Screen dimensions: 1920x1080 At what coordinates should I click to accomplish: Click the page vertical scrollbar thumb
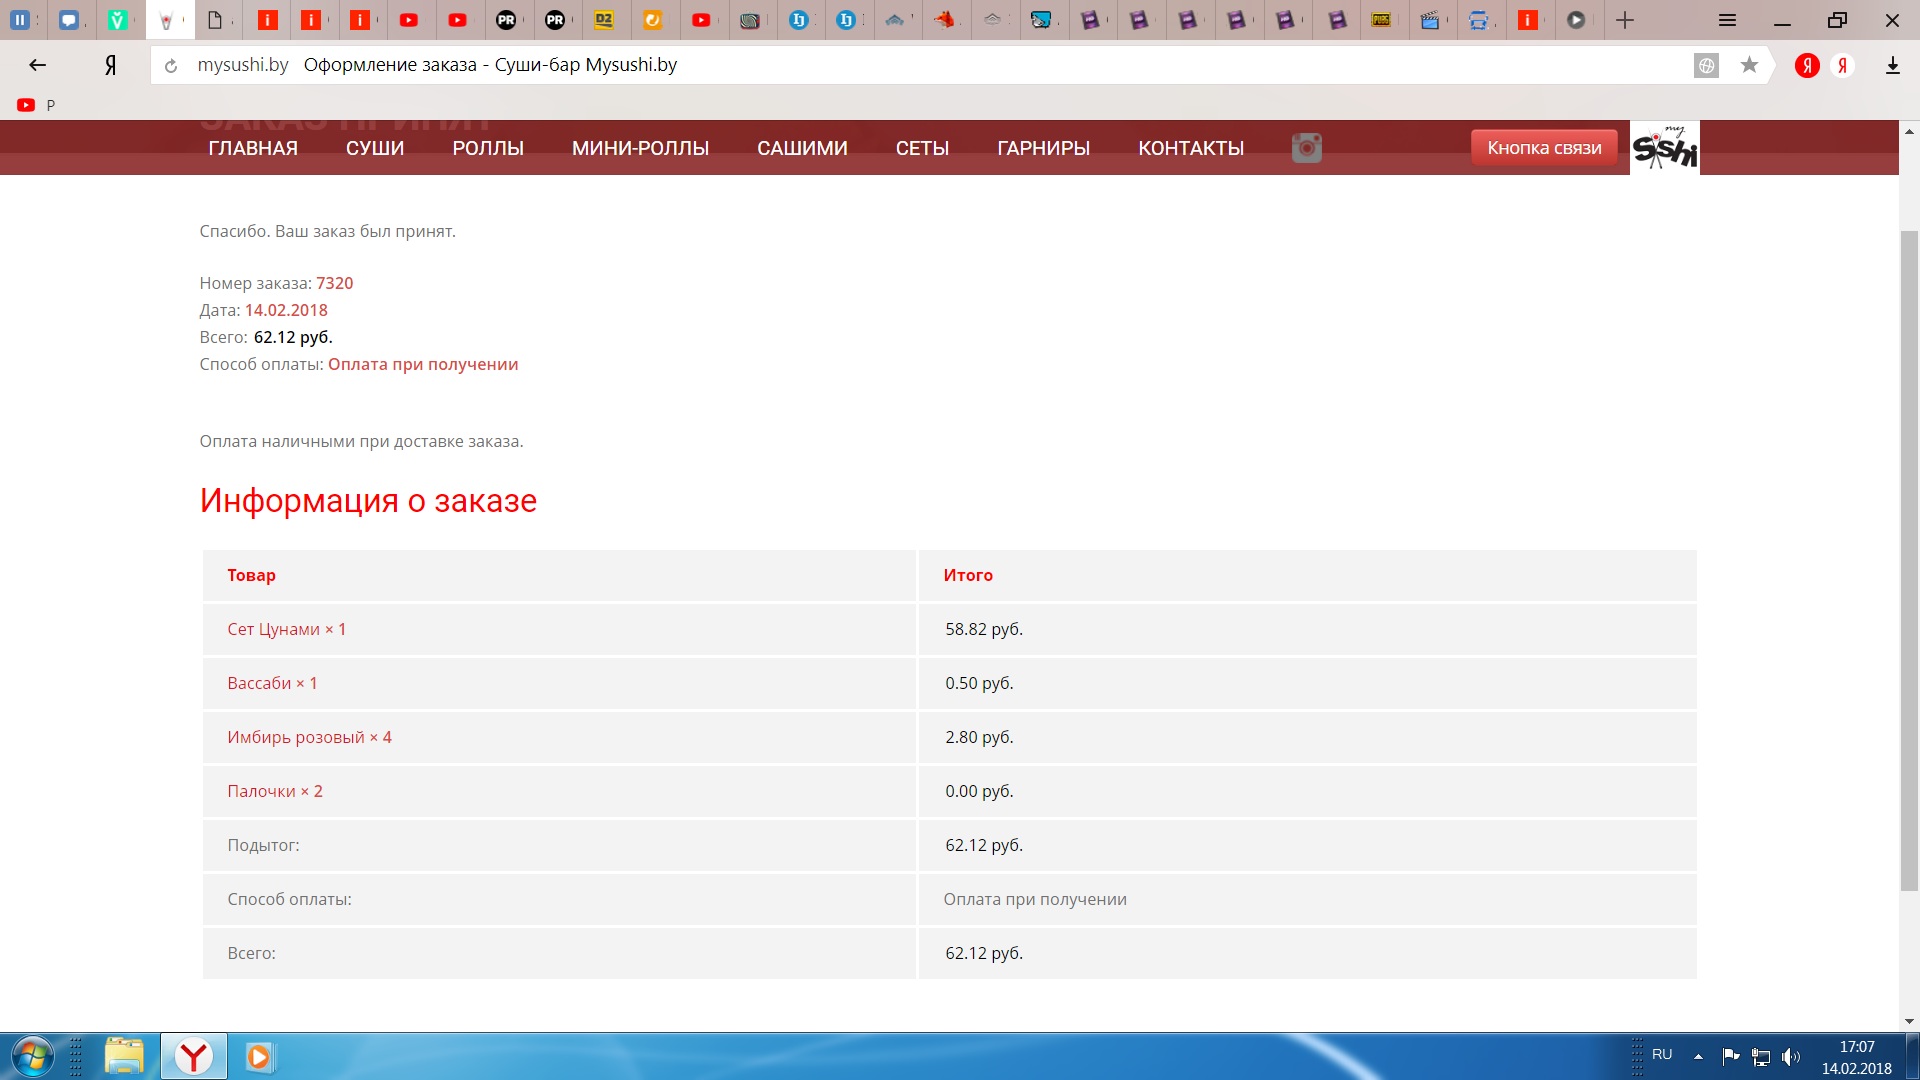(1909, 560)
